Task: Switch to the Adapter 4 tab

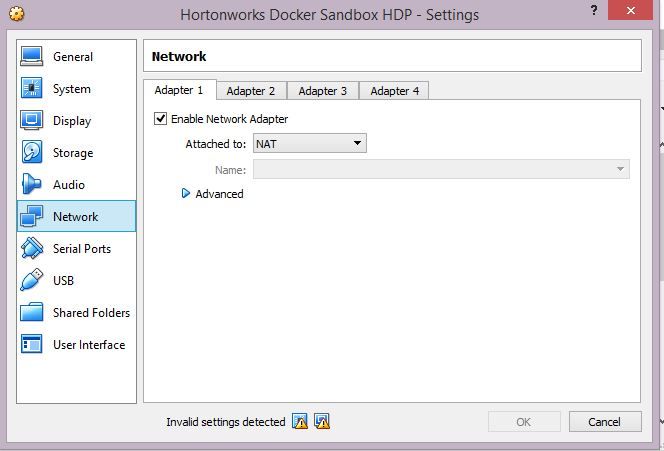Action: 395,91
